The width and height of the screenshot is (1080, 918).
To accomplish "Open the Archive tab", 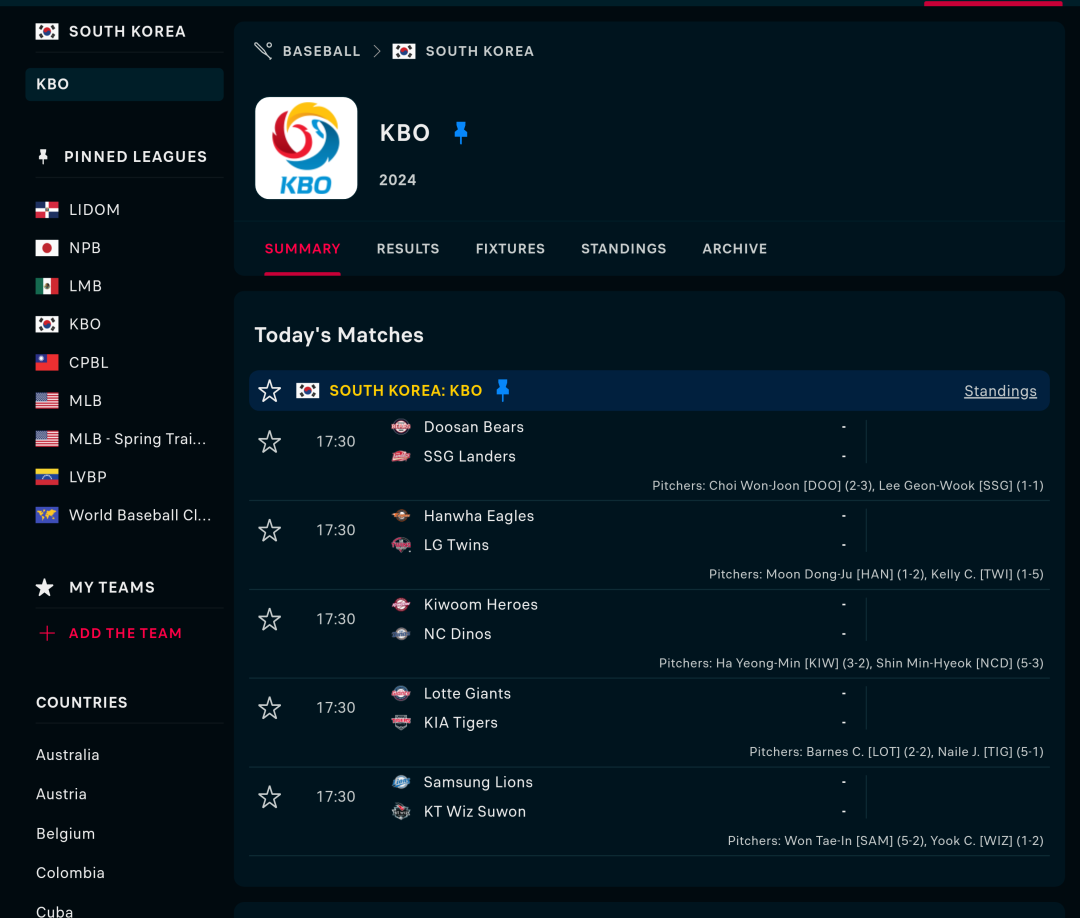I will pos(735,249).
